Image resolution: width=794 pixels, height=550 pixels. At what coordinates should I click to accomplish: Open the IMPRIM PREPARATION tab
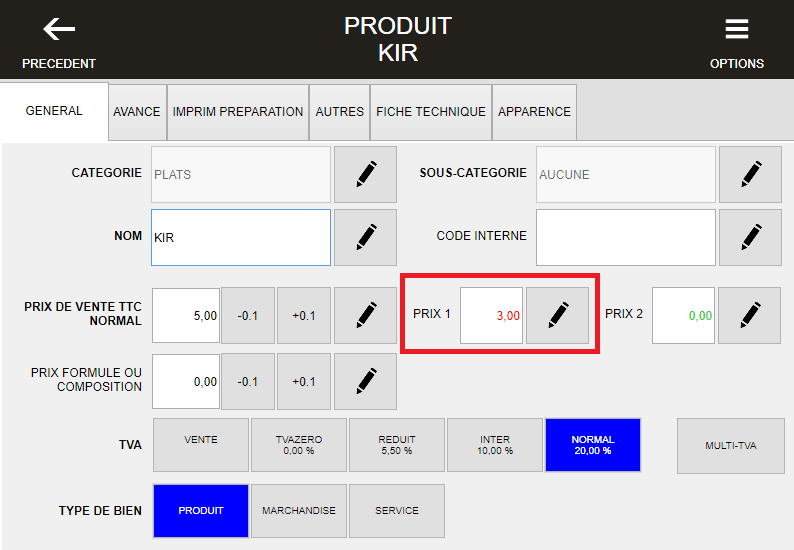point(238,112)
